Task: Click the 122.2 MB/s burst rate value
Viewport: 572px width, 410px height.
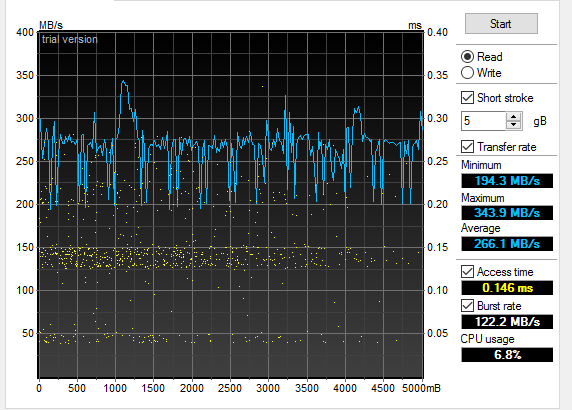Action: coord(507,322)
